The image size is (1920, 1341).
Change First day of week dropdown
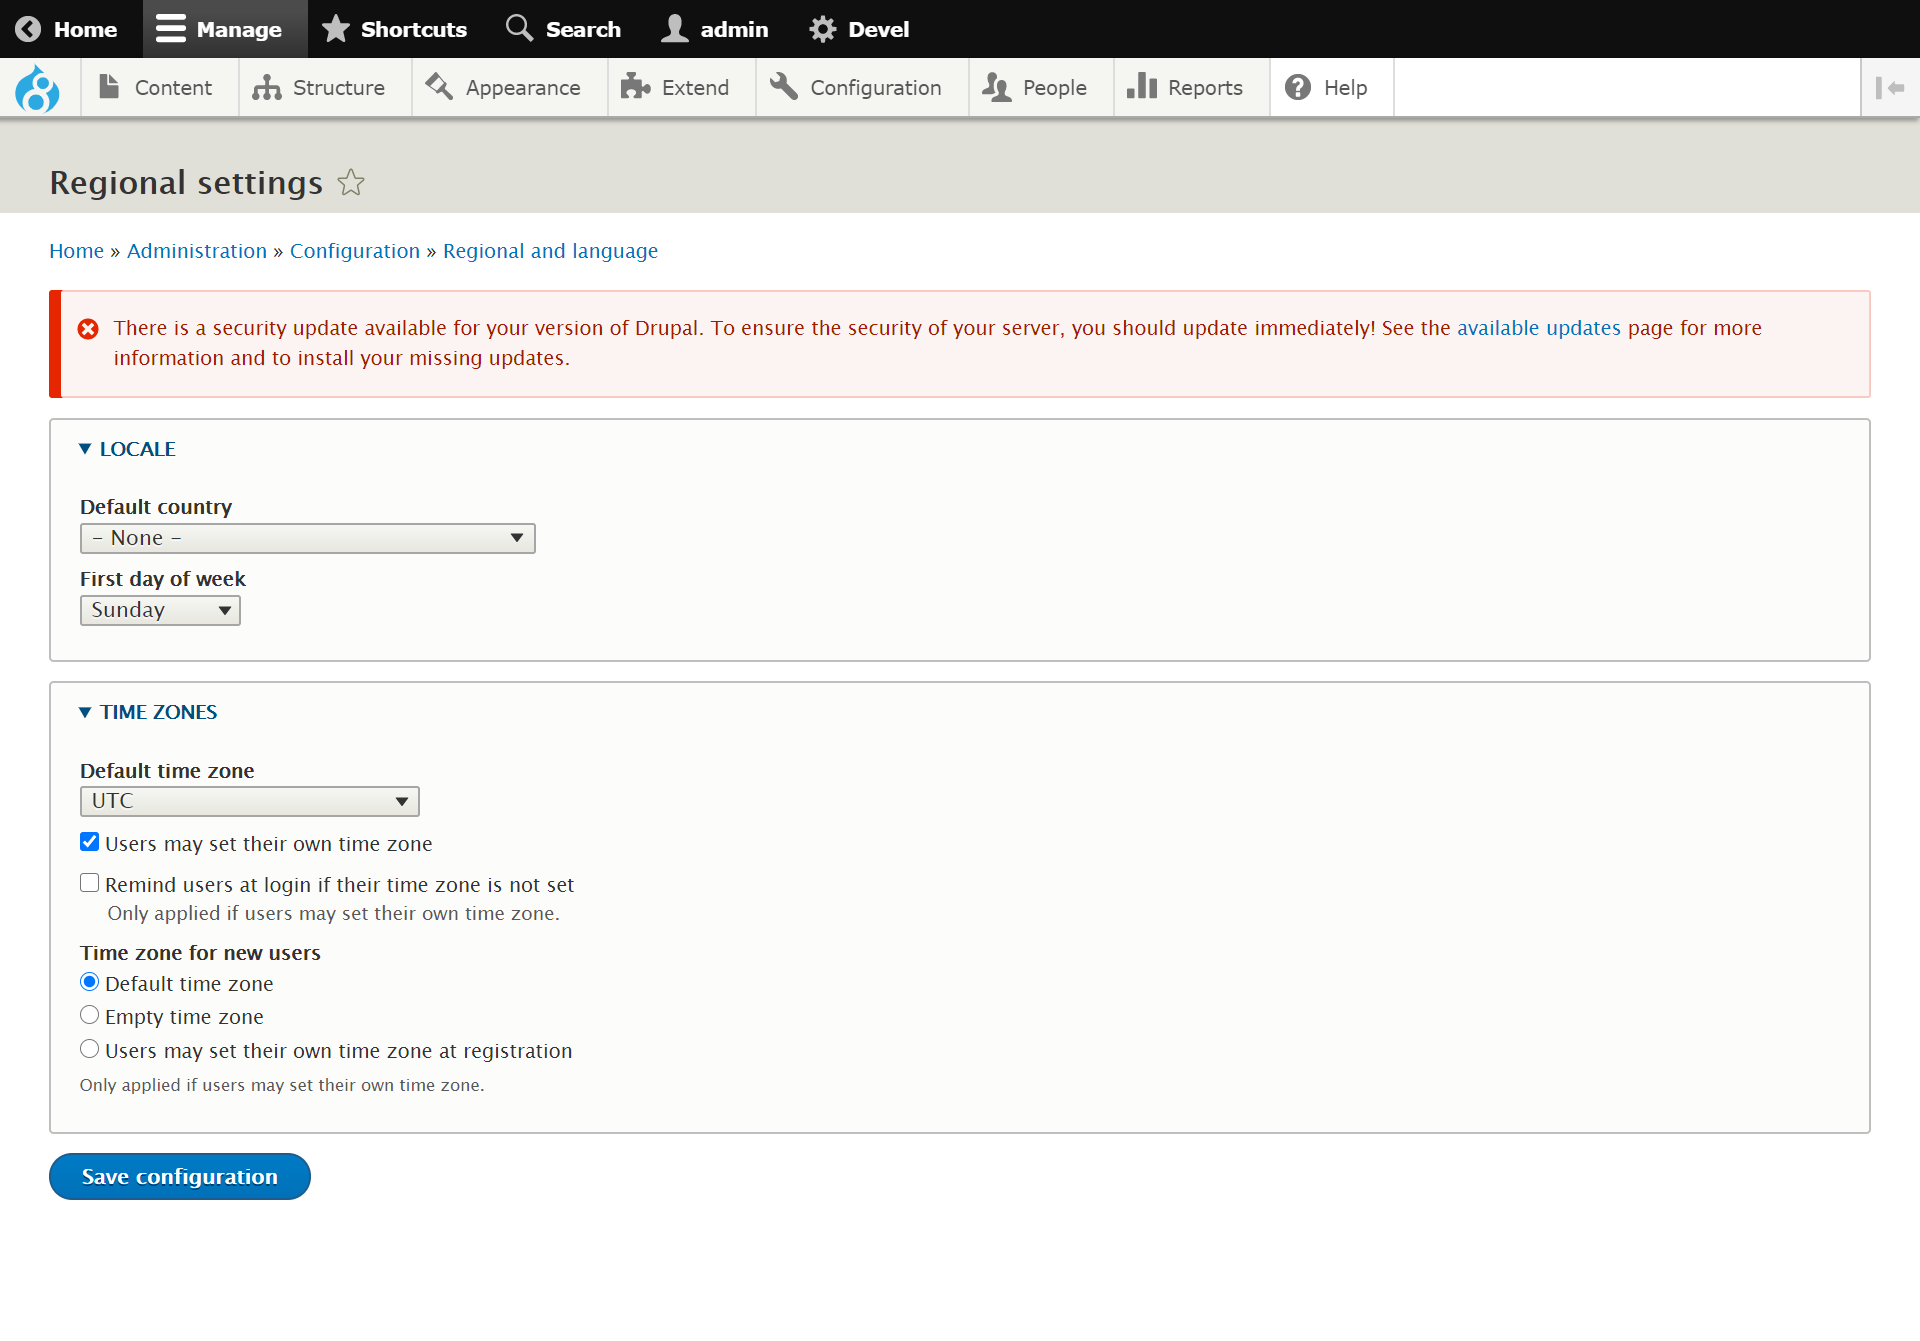(x=160, y=610)
